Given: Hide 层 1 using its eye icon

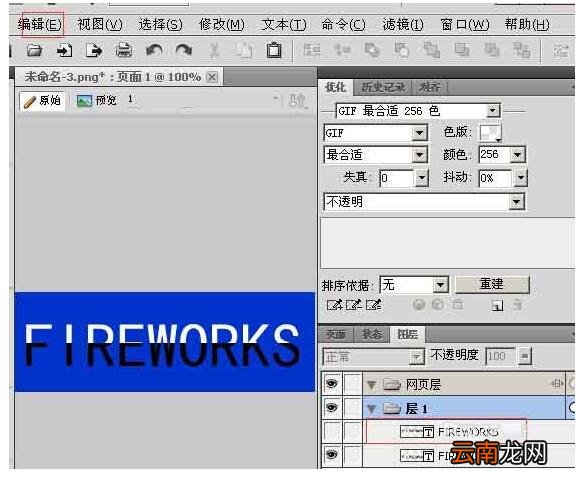Looking at the screenshot, I should 331,408.
